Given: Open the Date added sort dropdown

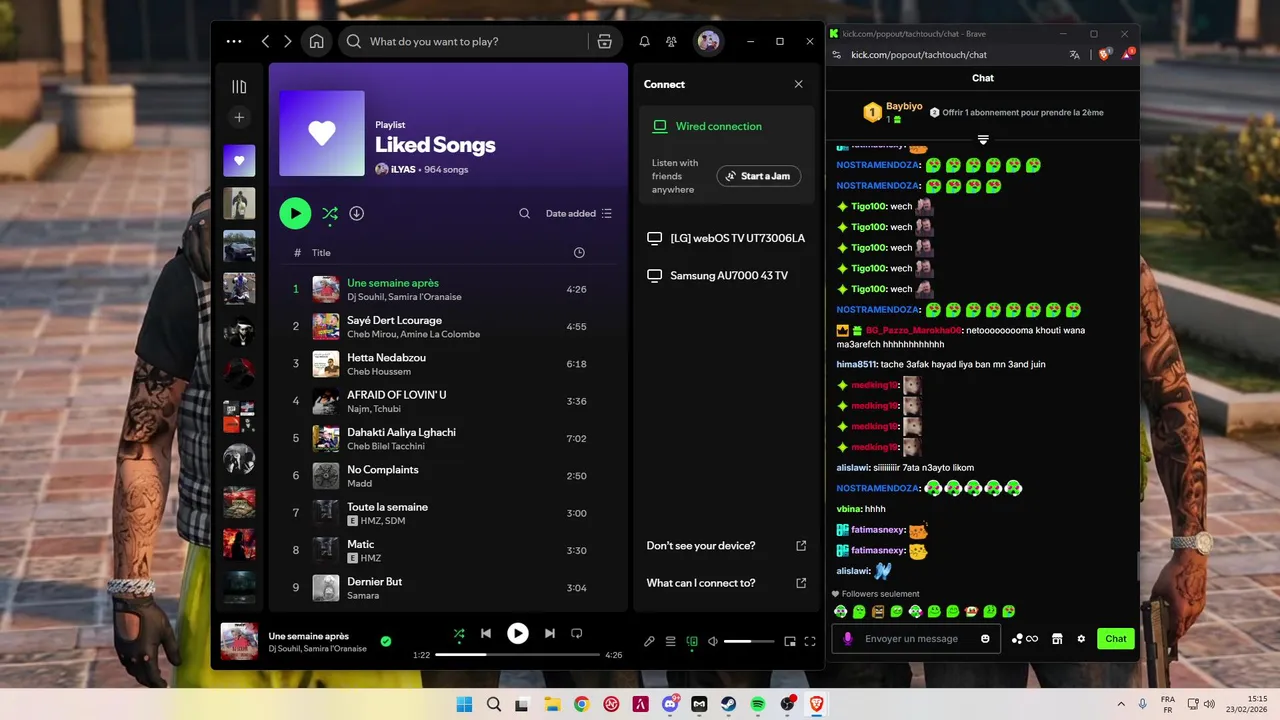Looking at the screenshot, I should tap(579, 213).
